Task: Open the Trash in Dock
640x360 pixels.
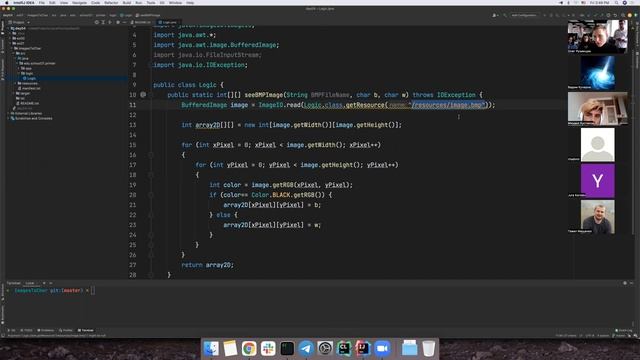Action: click(429, 348)
